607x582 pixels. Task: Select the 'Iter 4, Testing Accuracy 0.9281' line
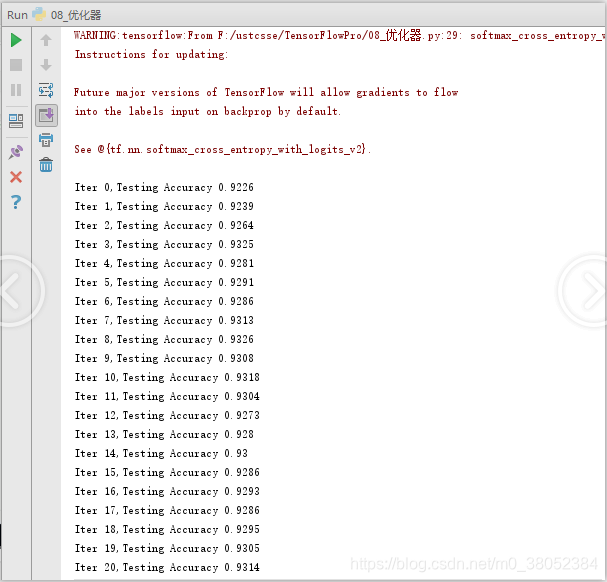tap(164, 263)
